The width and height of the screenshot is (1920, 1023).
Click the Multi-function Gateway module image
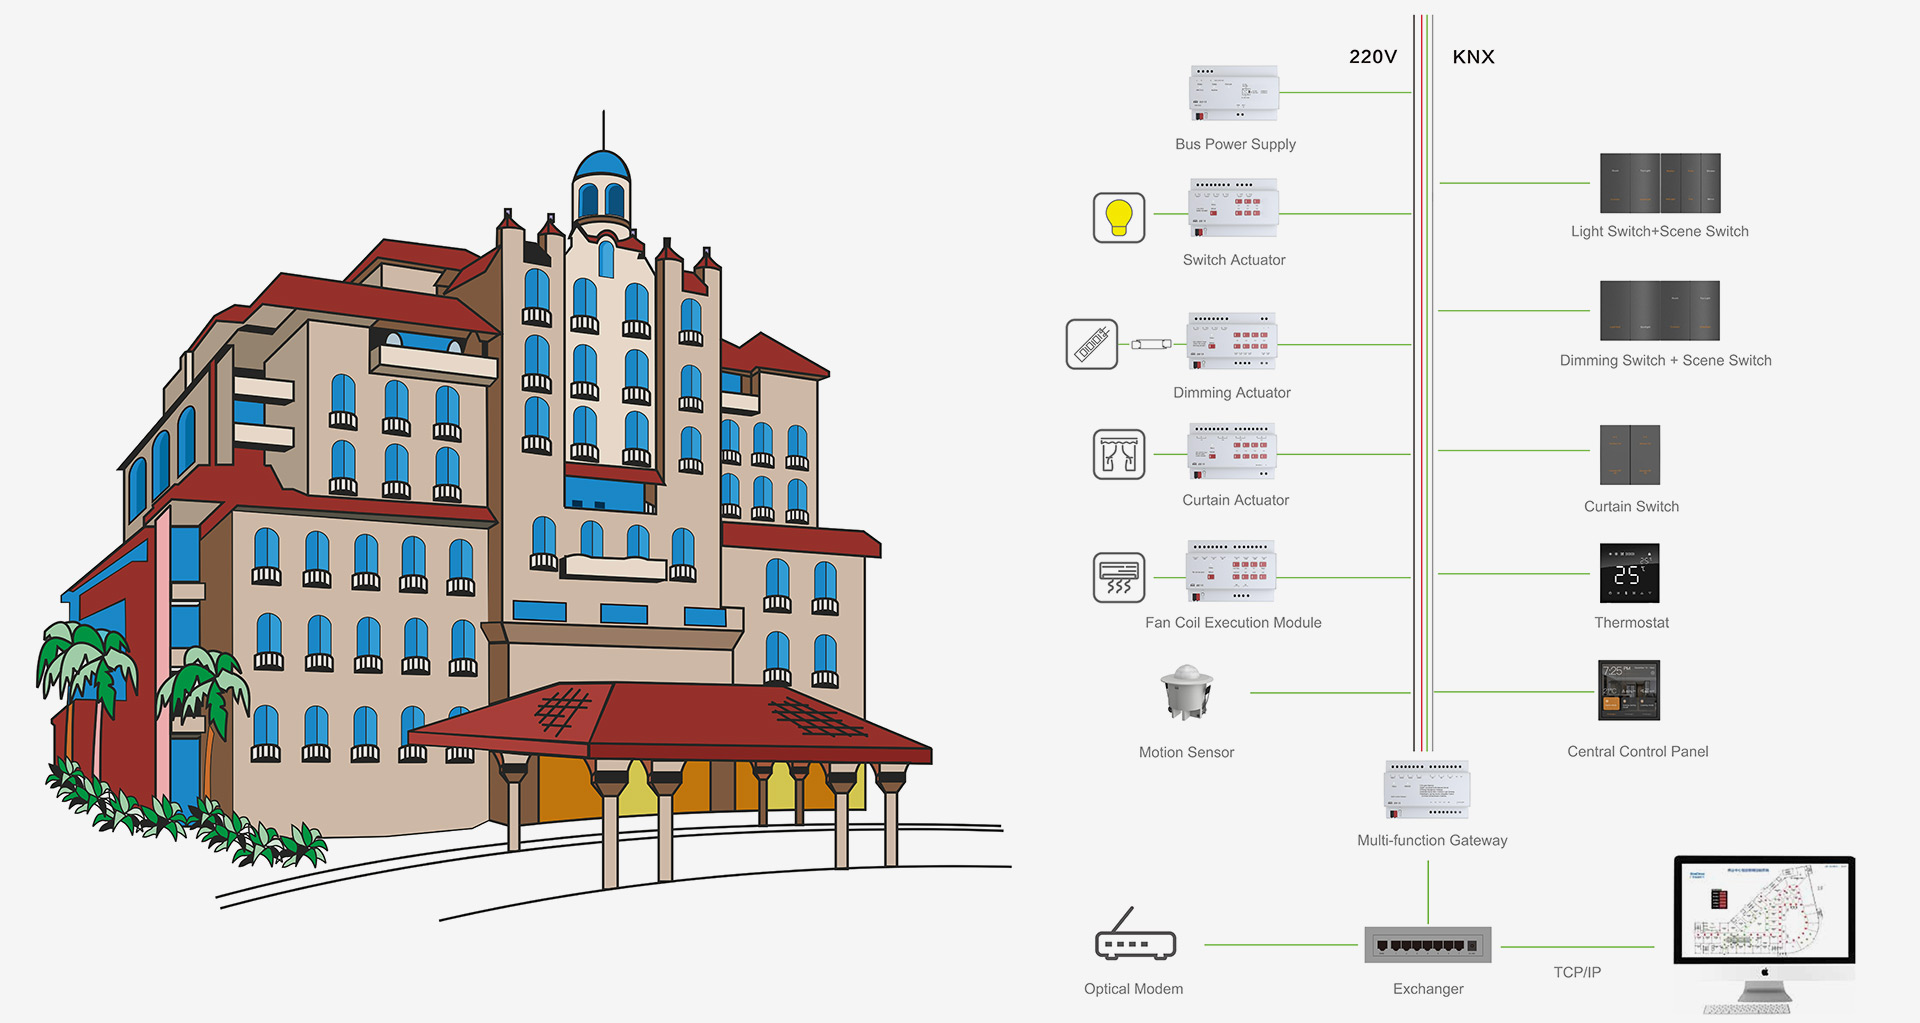pos(1427,789)
